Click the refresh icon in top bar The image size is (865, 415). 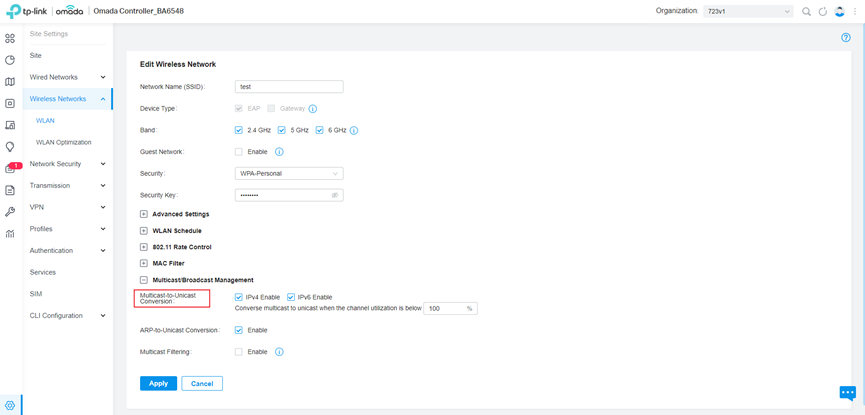click(822, 12)
